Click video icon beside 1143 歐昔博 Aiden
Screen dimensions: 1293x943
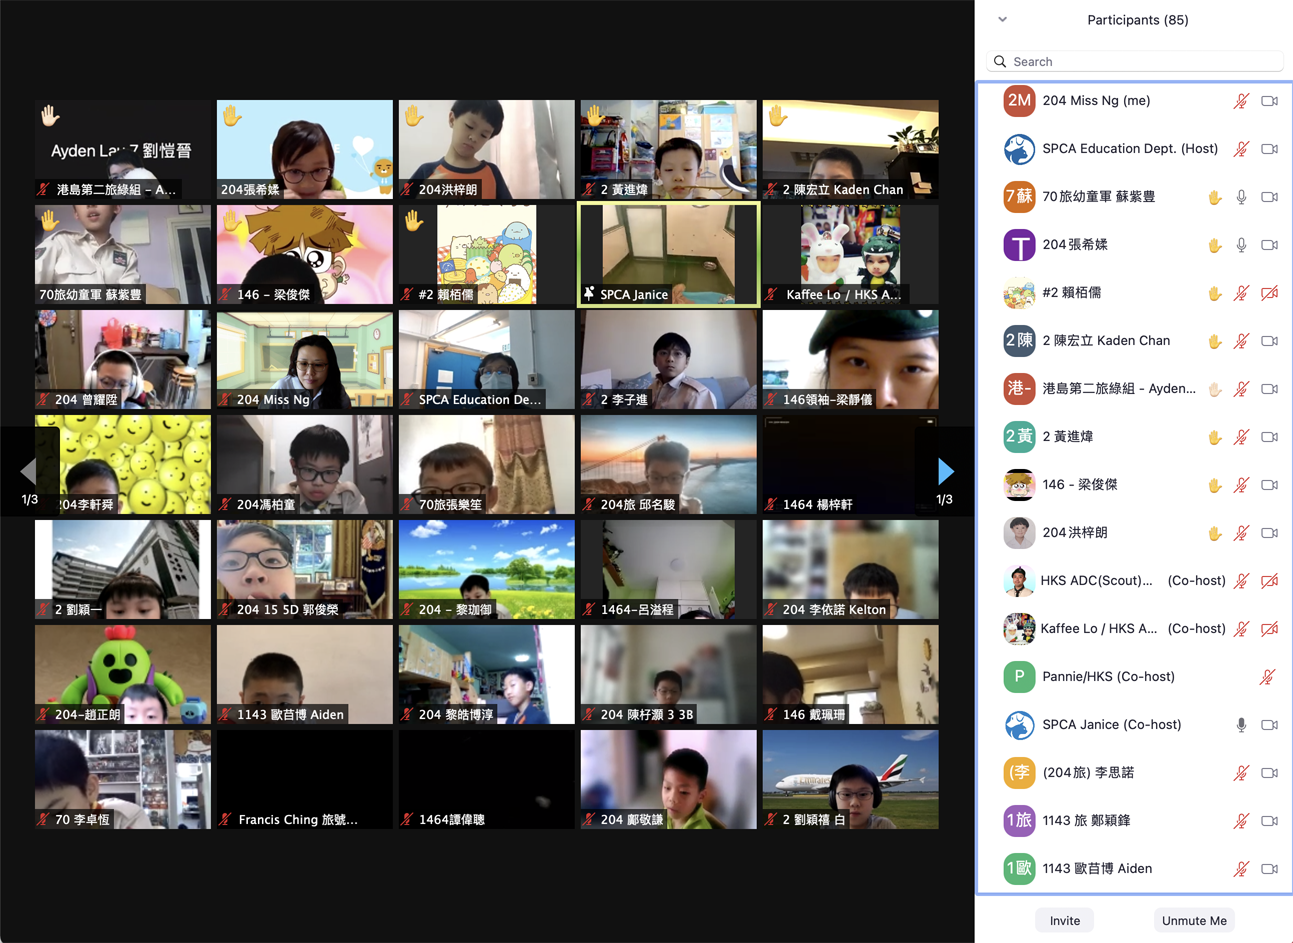[1269, 869]
